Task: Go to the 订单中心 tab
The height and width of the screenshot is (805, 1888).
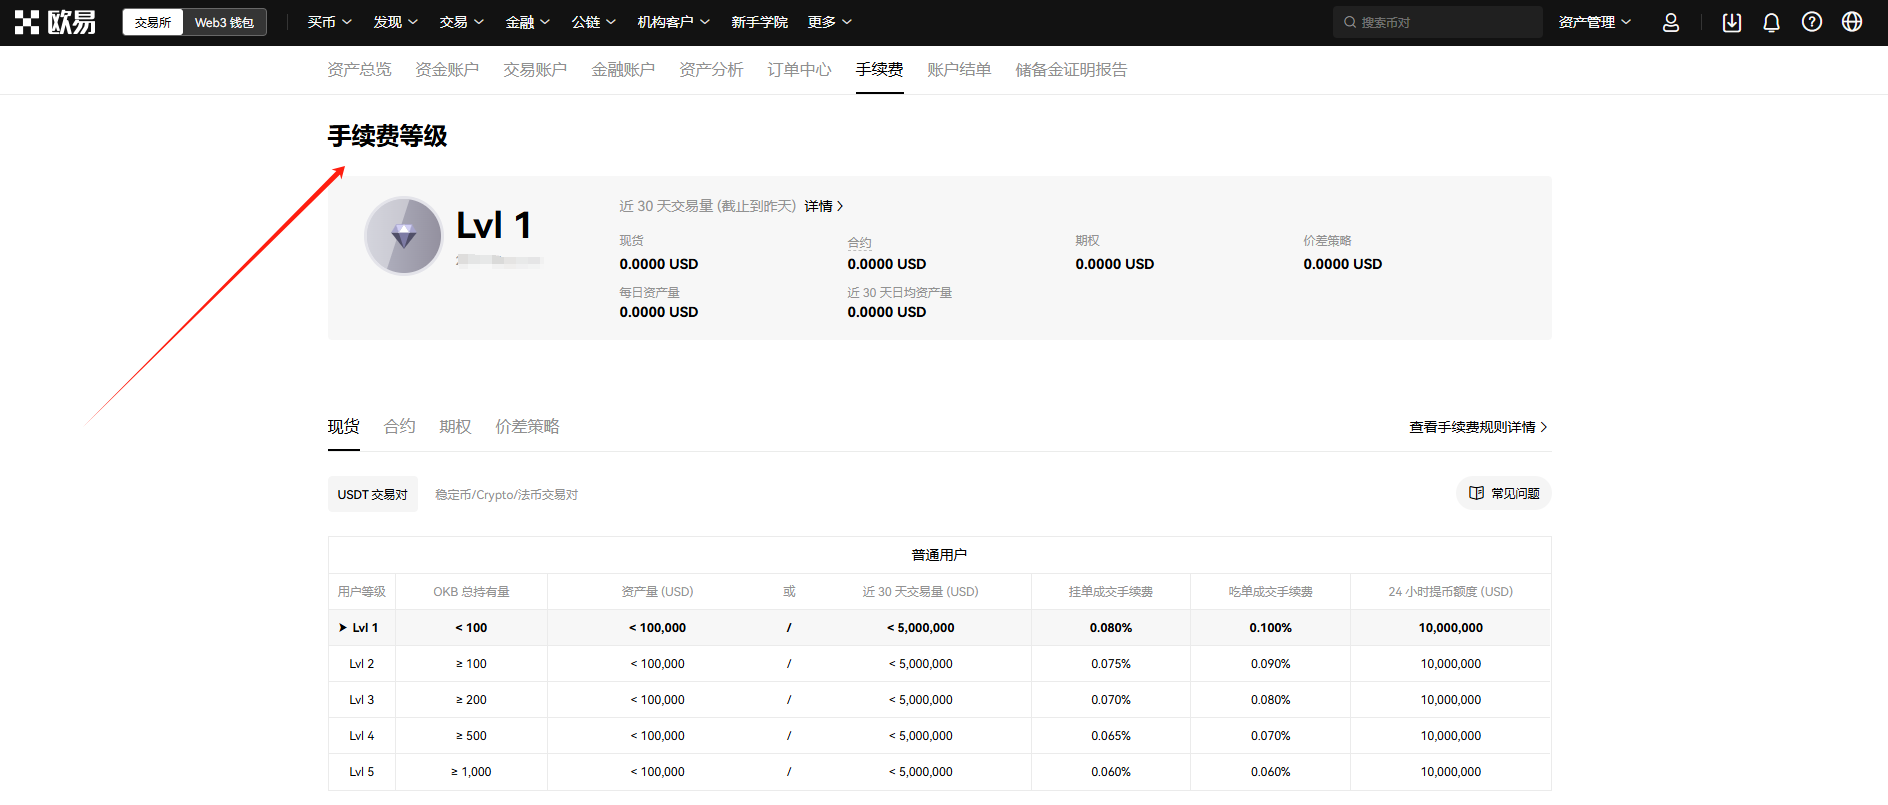Action: click(x=799, y=70)
